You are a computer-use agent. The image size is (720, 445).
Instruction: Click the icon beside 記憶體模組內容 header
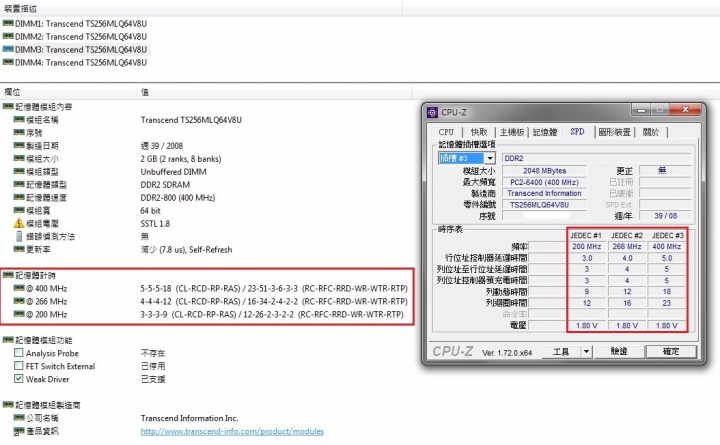(x=8, y=107)
